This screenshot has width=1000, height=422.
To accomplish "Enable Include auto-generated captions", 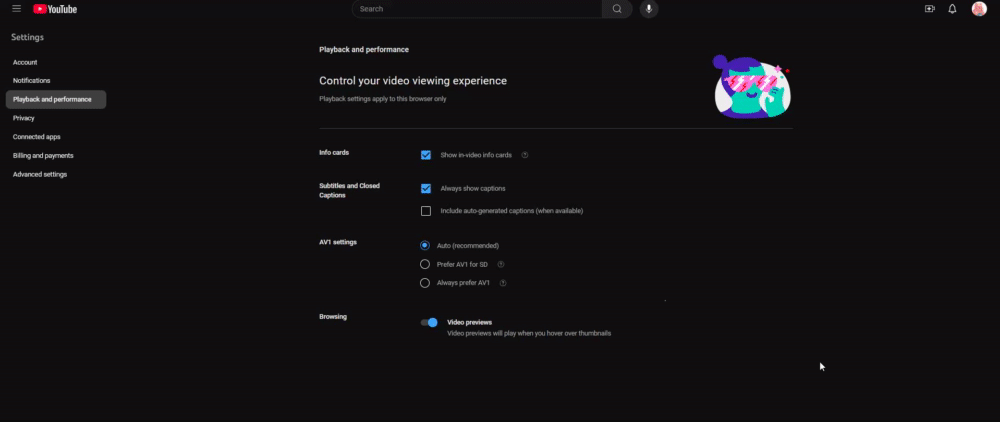I will [426, 211].
